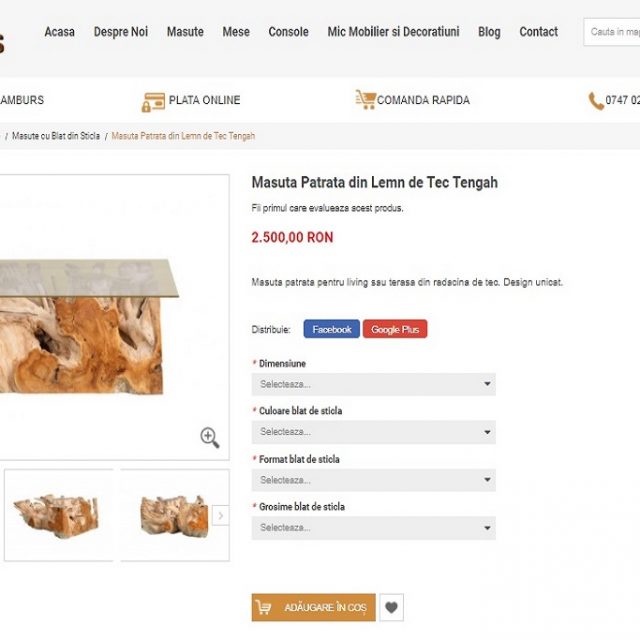
Task: Click next arrow in thumbnail gallery
Action: [x=220, y=515]
